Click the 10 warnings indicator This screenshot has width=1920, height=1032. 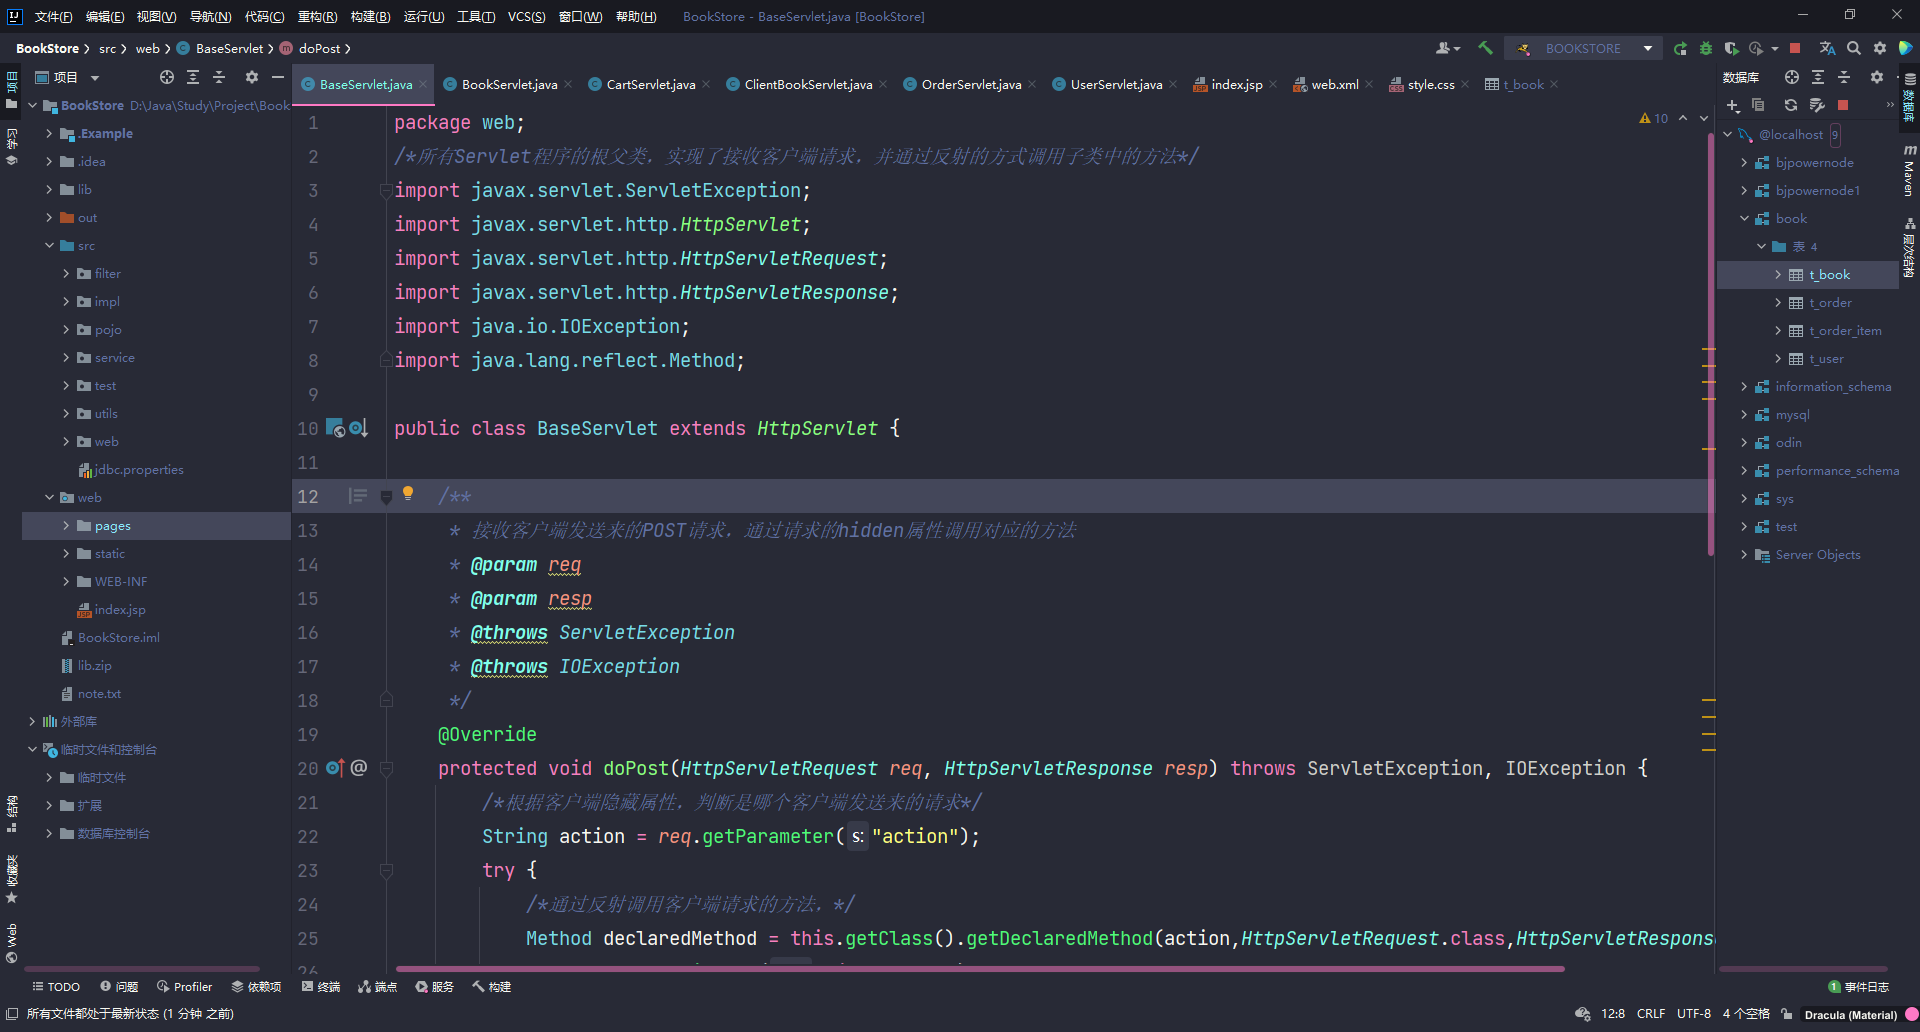click(1654, 118)
